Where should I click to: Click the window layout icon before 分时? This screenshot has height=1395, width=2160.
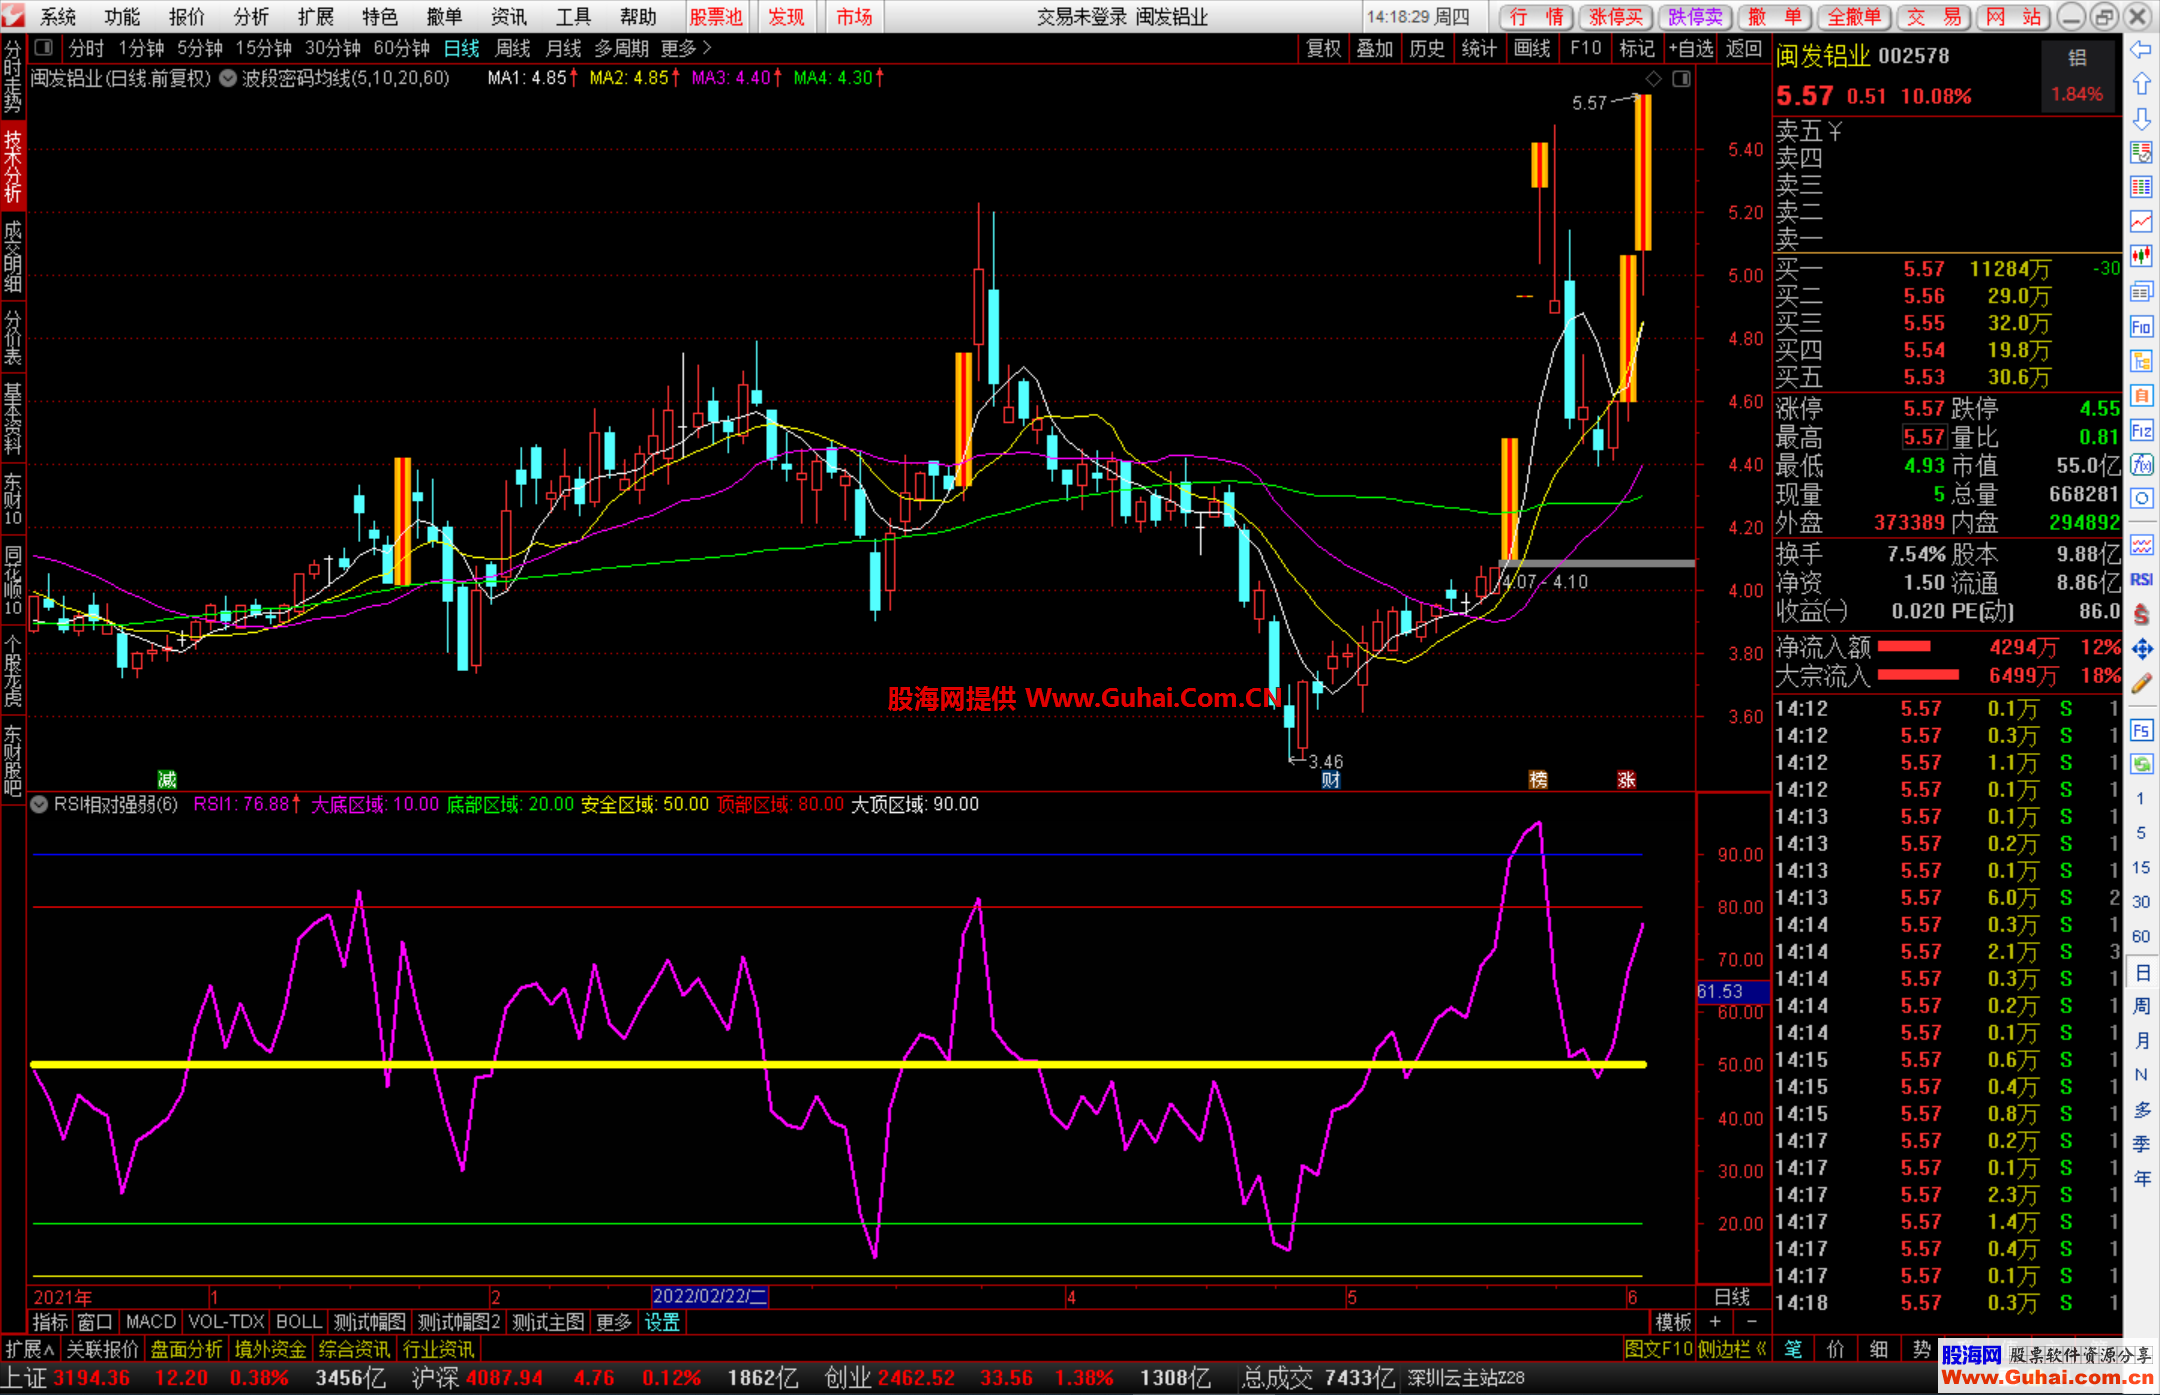coord(44,47)
